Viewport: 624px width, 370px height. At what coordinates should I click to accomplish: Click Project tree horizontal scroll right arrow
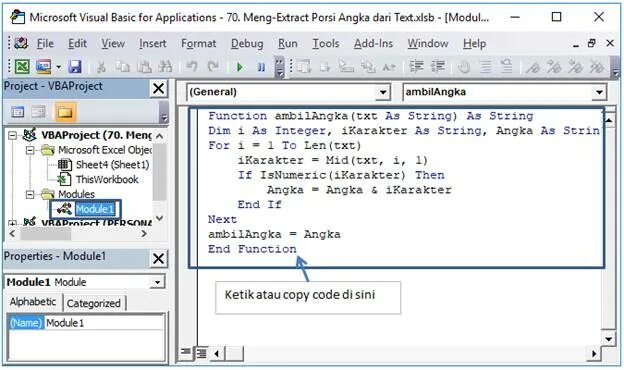(144, 234)
